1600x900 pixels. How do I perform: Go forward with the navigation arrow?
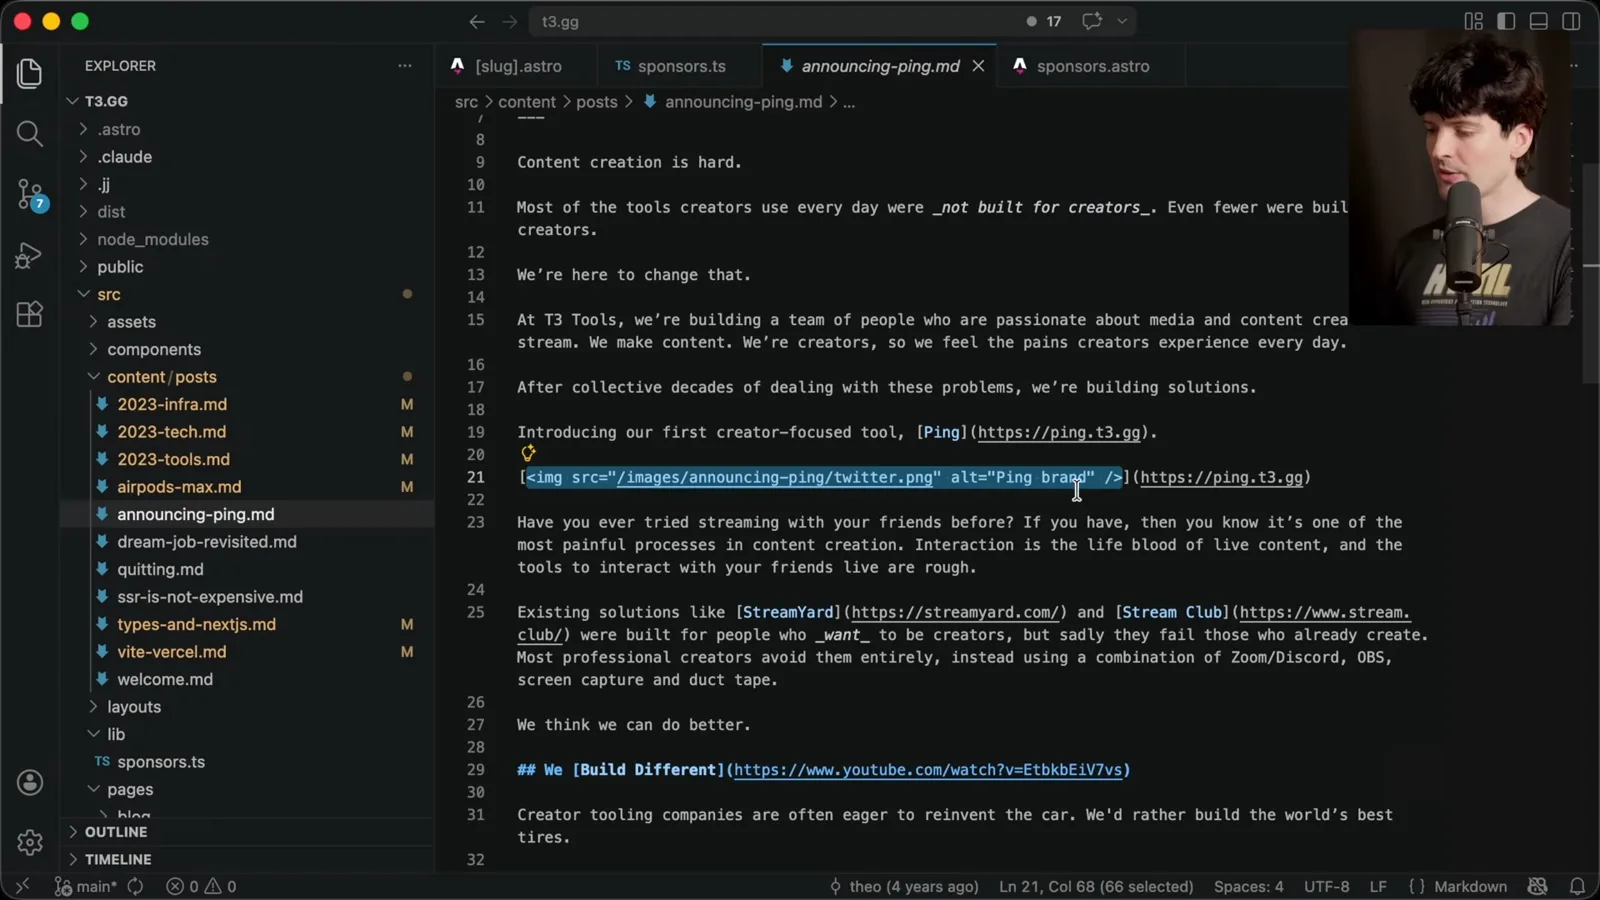click(510, 21)
